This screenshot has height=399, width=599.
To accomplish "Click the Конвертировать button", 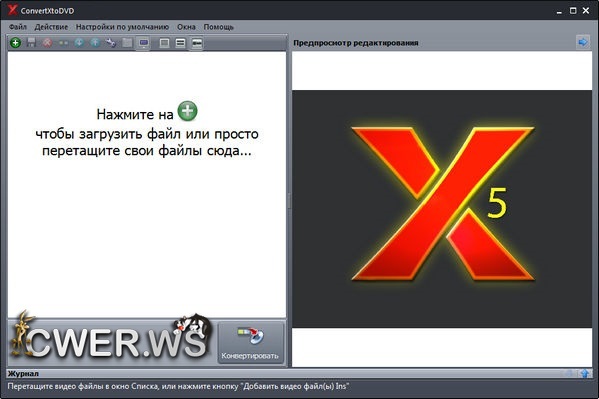I will (x=251, y=343).
